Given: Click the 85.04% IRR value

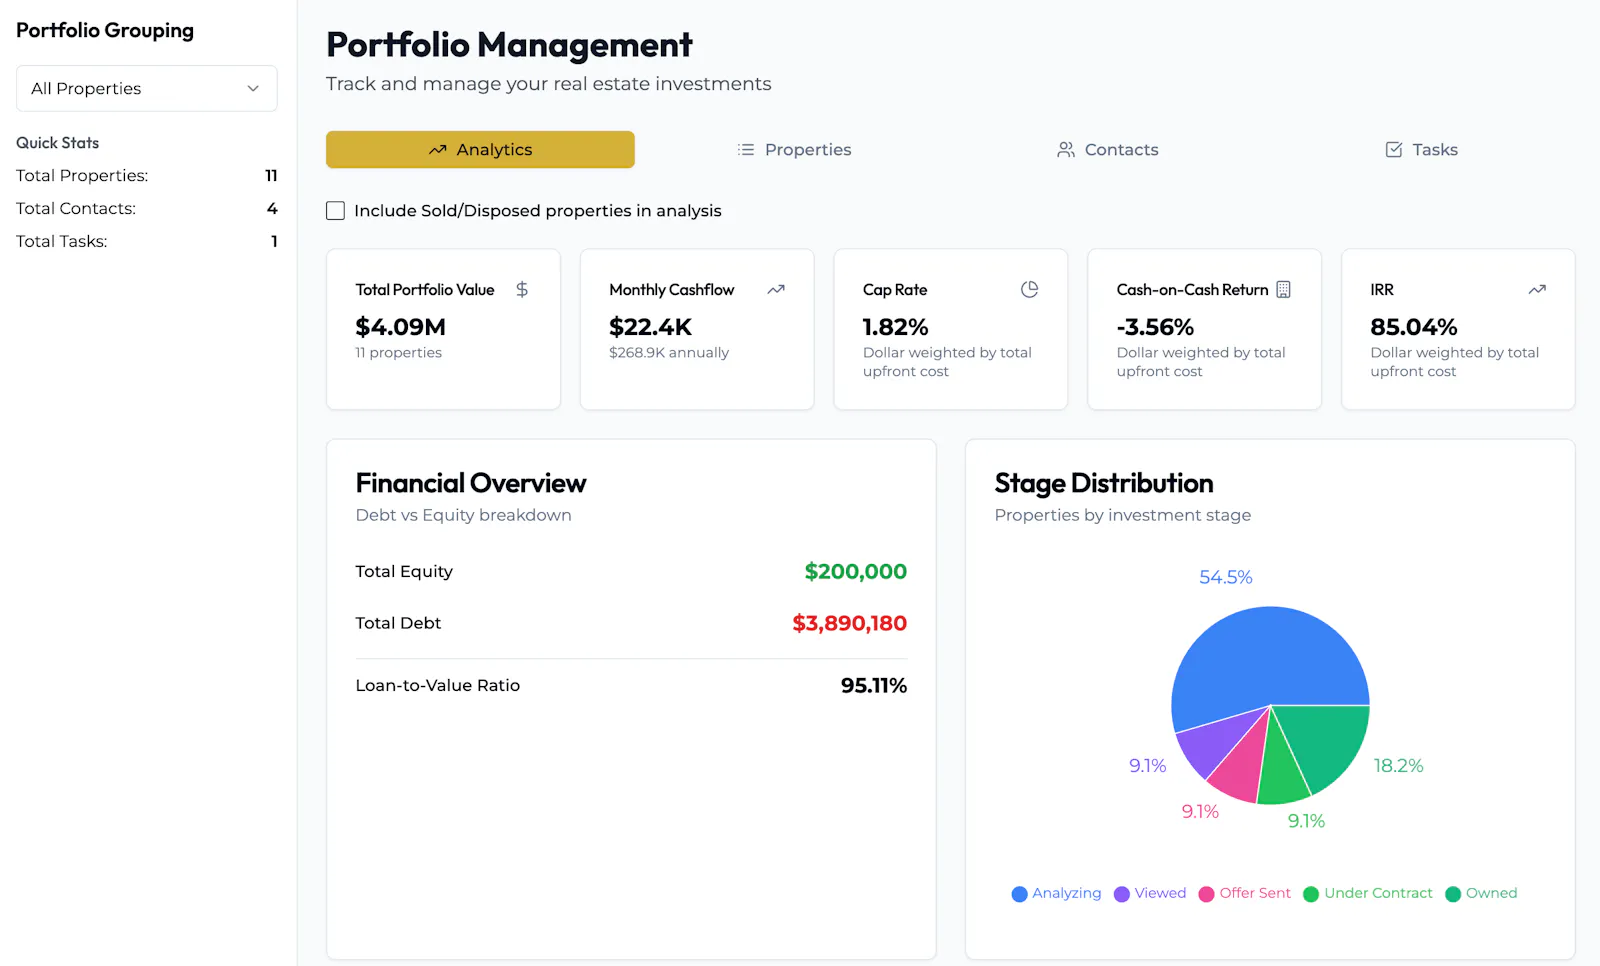Looking at the screenshot, I should [x=1413, y=327].
